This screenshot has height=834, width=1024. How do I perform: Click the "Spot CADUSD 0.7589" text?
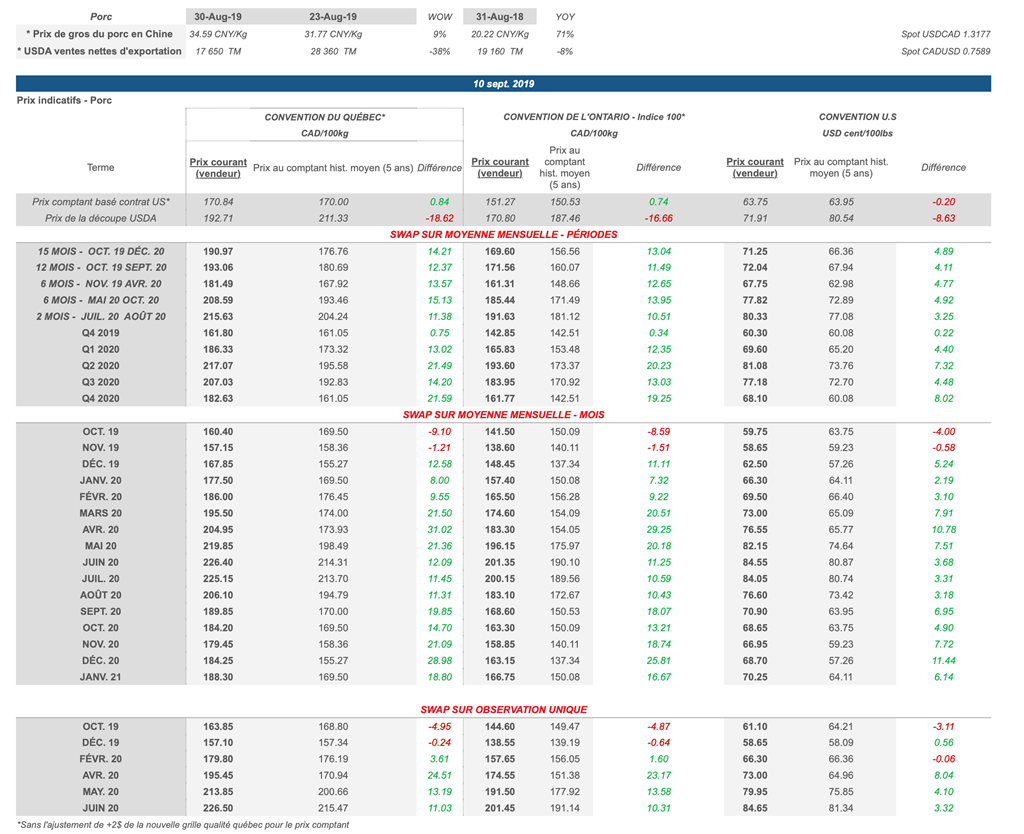(946, 51)
